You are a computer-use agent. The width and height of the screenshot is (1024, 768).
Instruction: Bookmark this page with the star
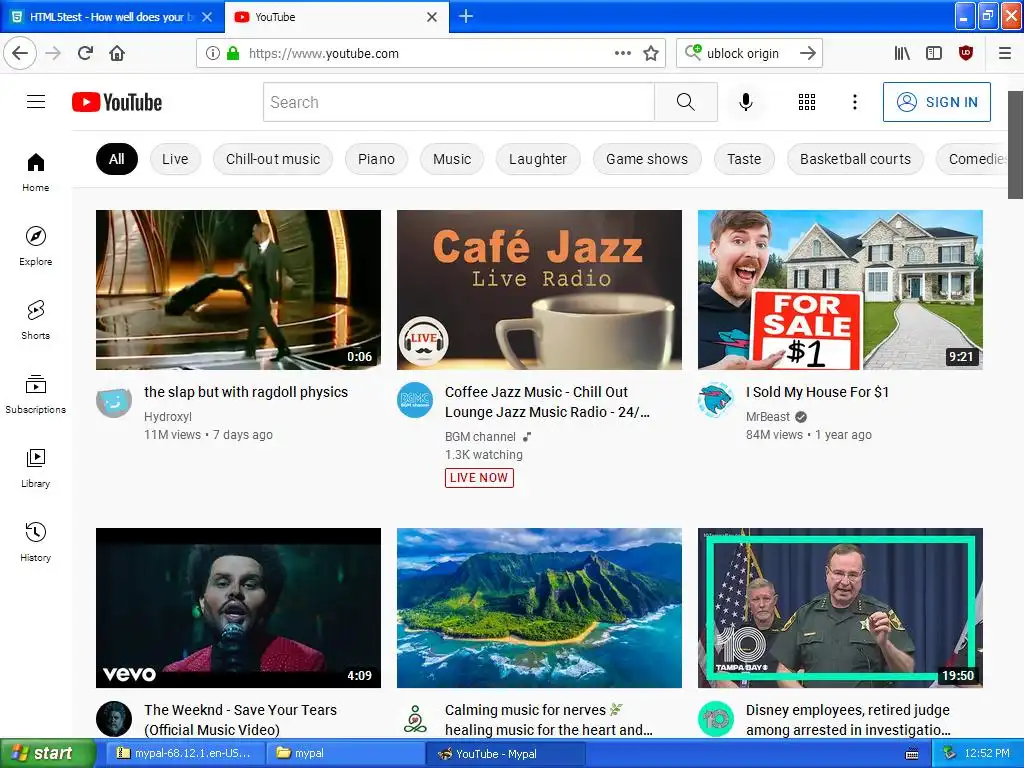(x=650, y=53)
